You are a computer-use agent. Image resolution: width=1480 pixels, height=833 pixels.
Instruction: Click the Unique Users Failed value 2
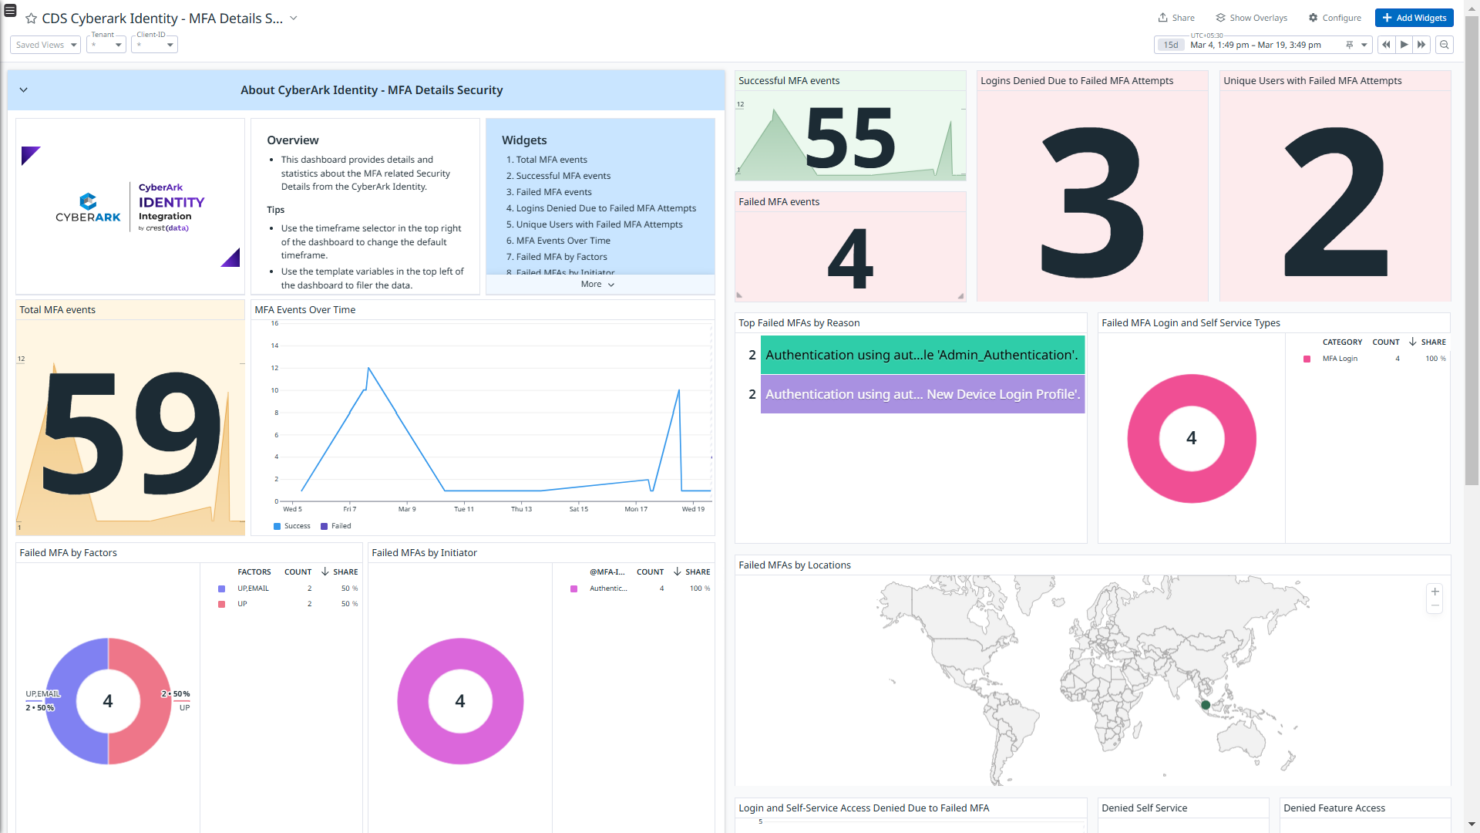[x=1335, y=202]
